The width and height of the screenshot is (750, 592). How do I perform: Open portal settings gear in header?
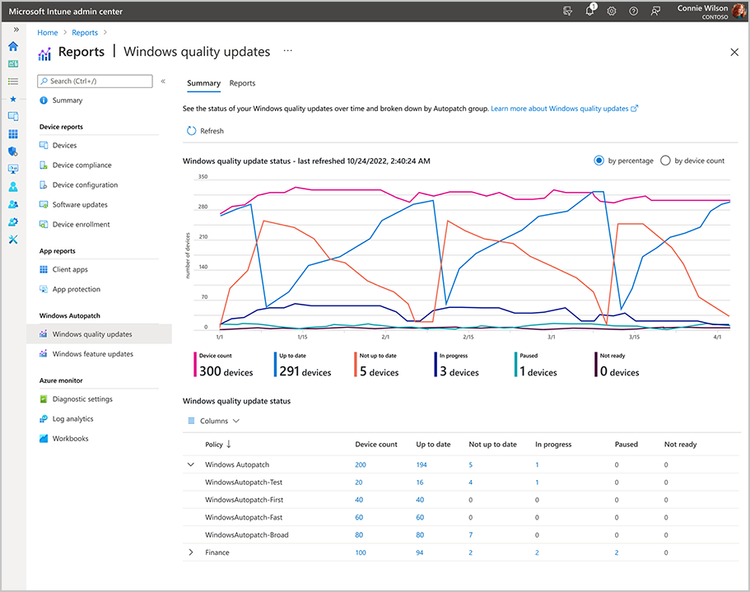[611, 11]
